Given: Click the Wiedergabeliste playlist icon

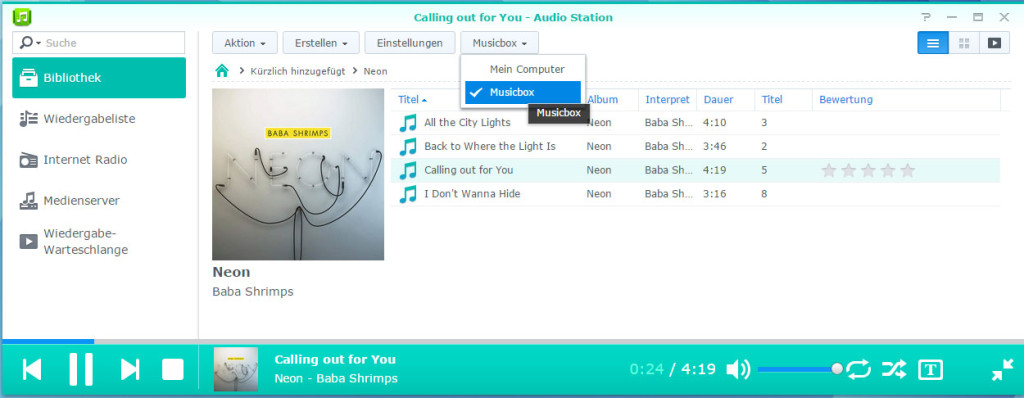Looking at the screenshot, I should pyautogui.click(x=29, y=119).
